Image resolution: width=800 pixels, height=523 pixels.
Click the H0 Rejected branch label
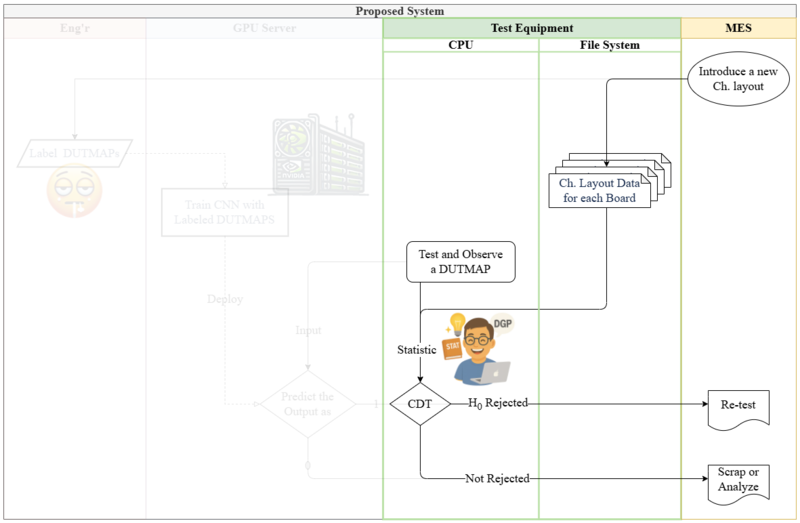[498, 403]
